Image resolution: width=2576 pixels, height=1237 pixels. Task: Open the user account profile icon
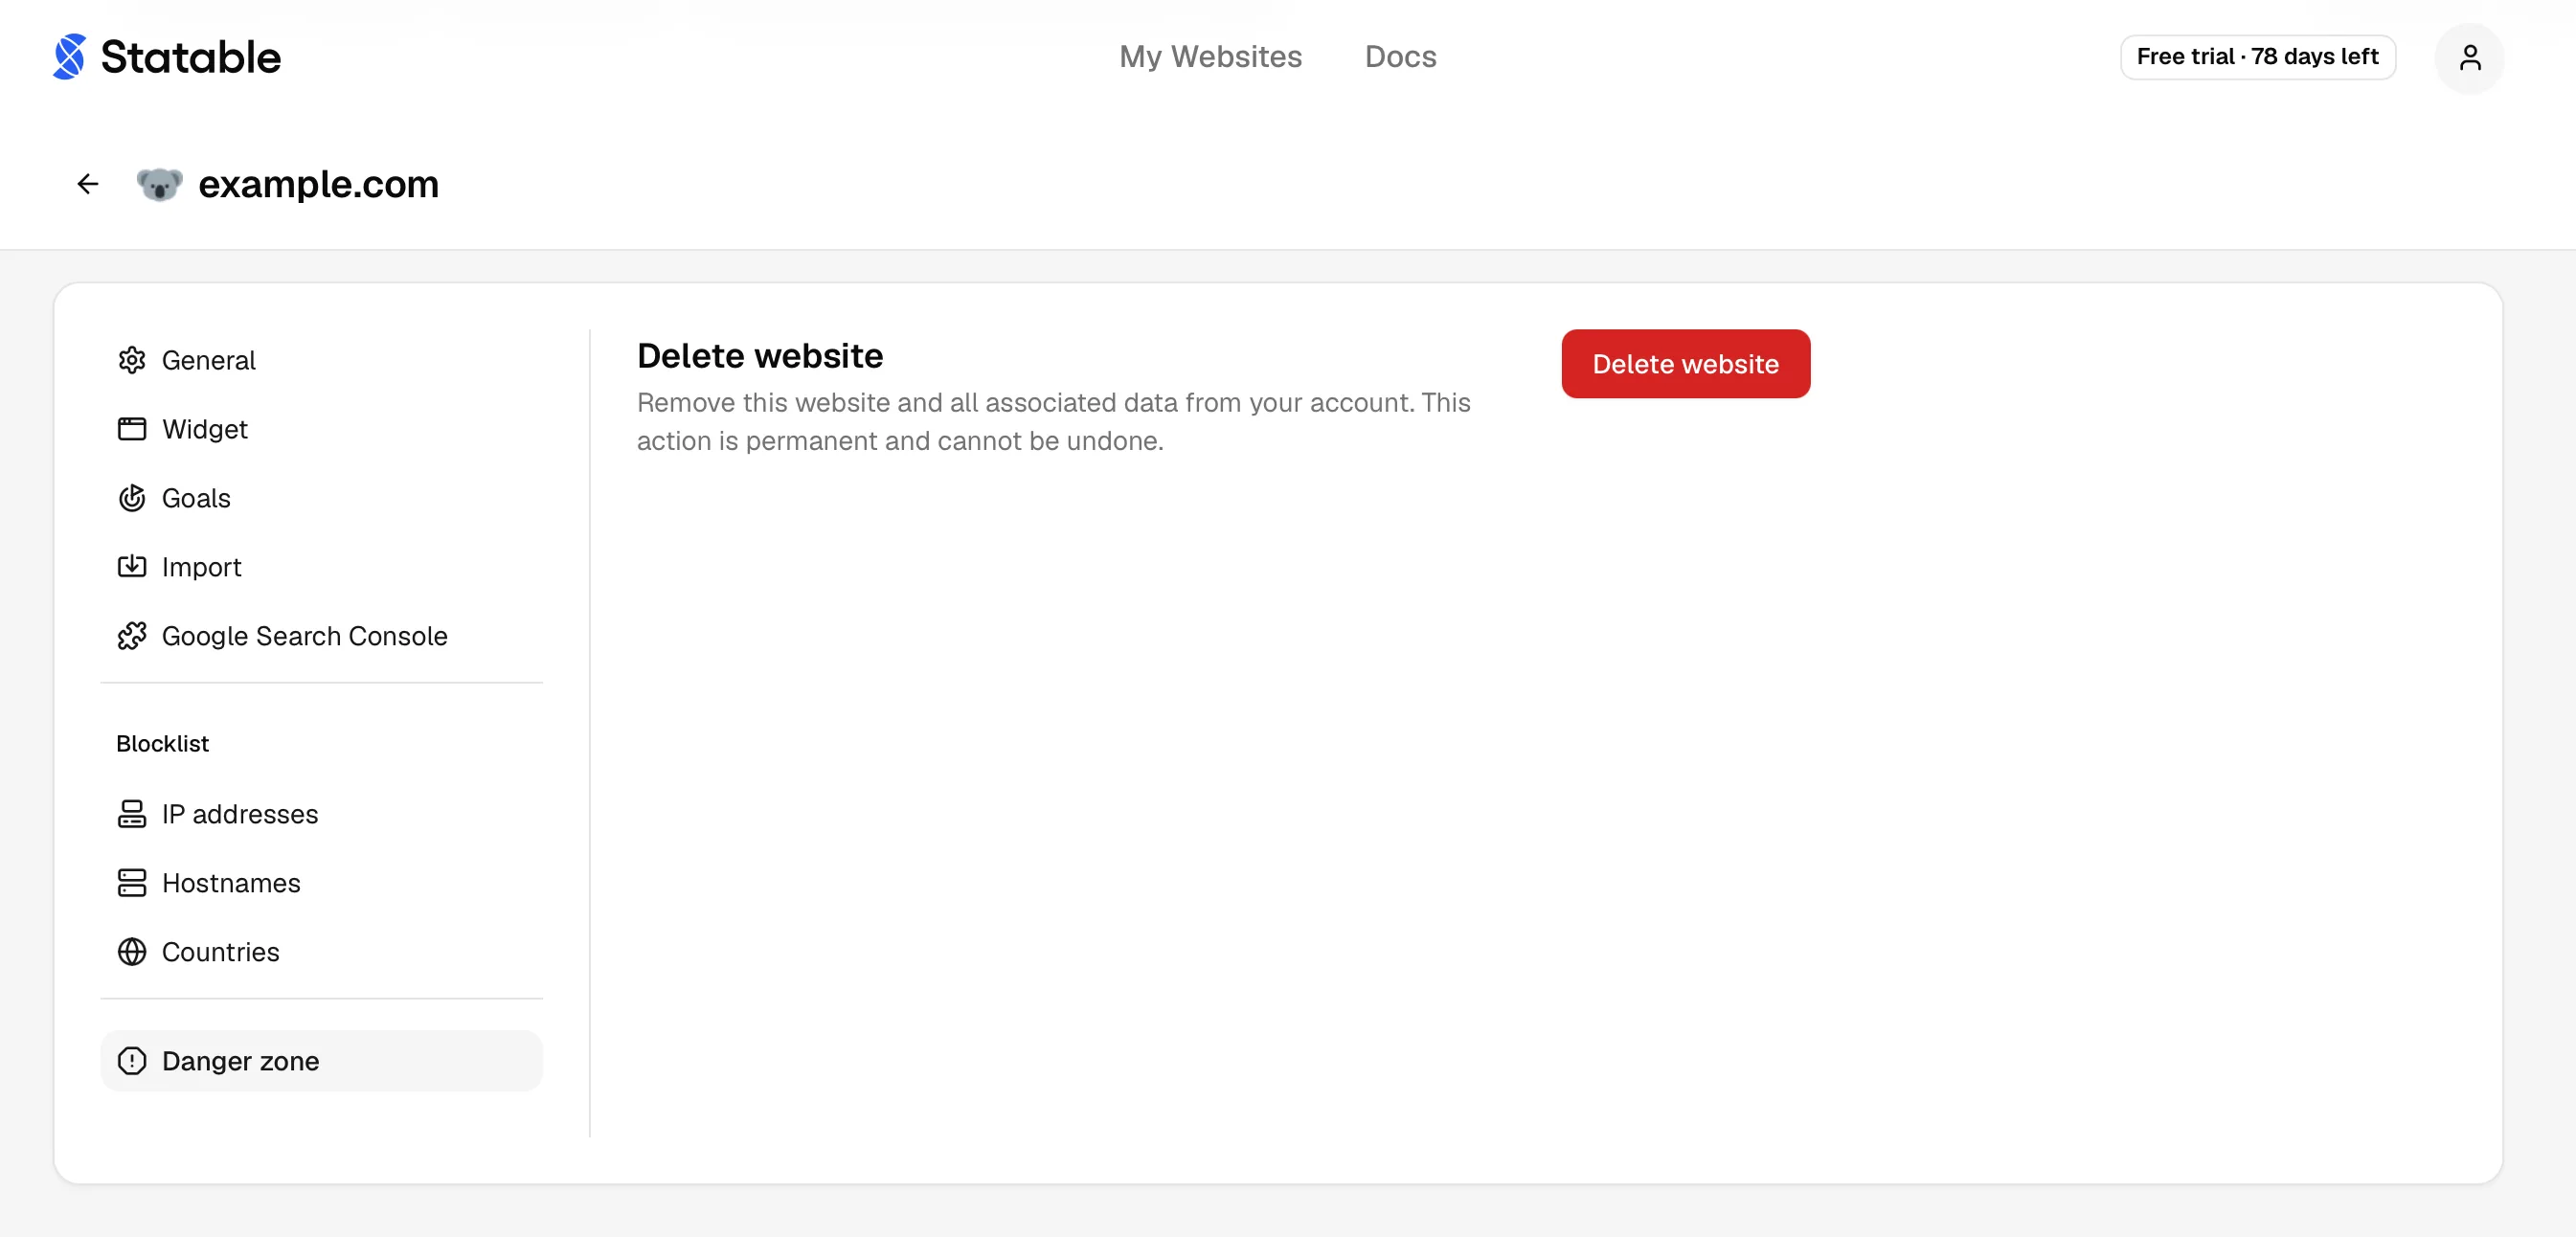pyautogui.click(x=2469, y=58)
